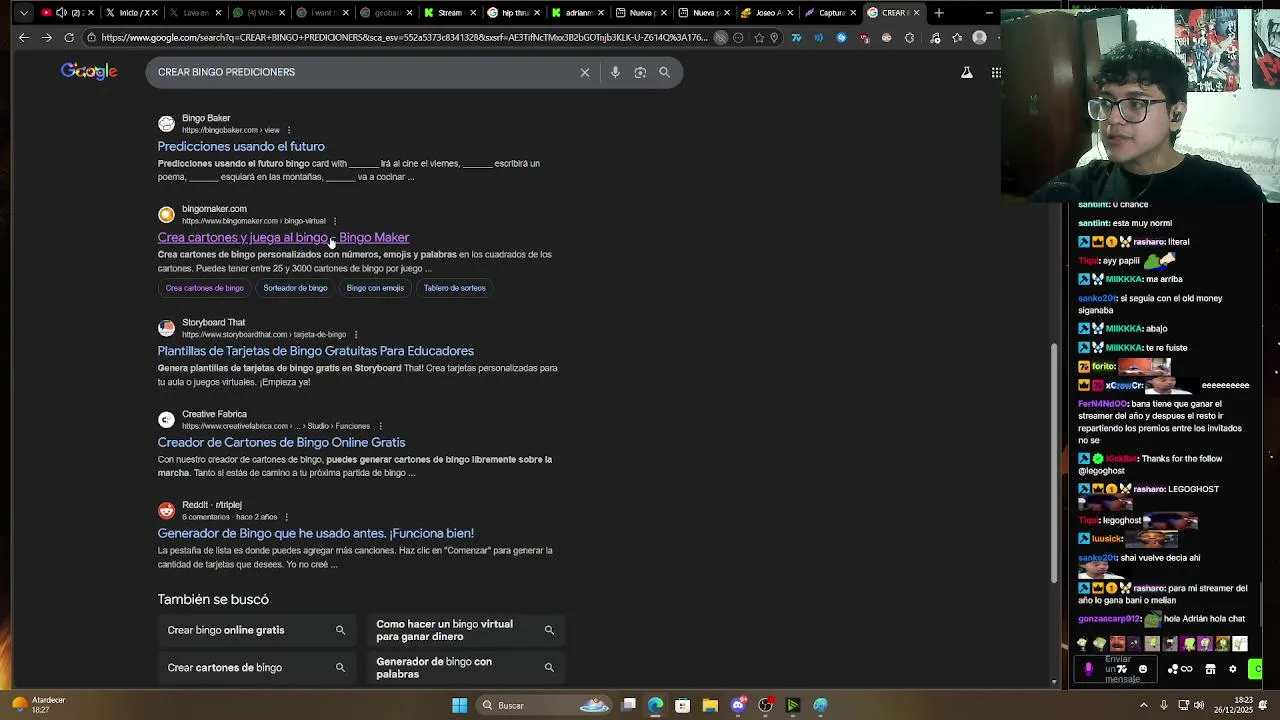Switch to the Stream tab

(x=448, y=13)
